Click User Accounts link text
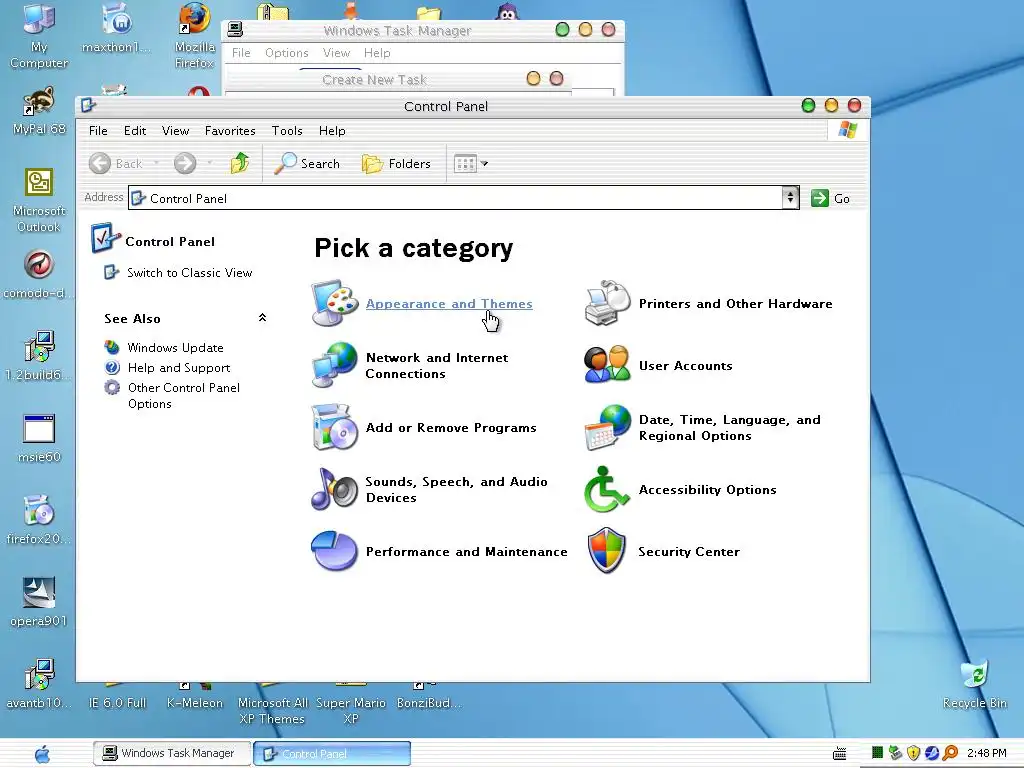 [686, 366]
